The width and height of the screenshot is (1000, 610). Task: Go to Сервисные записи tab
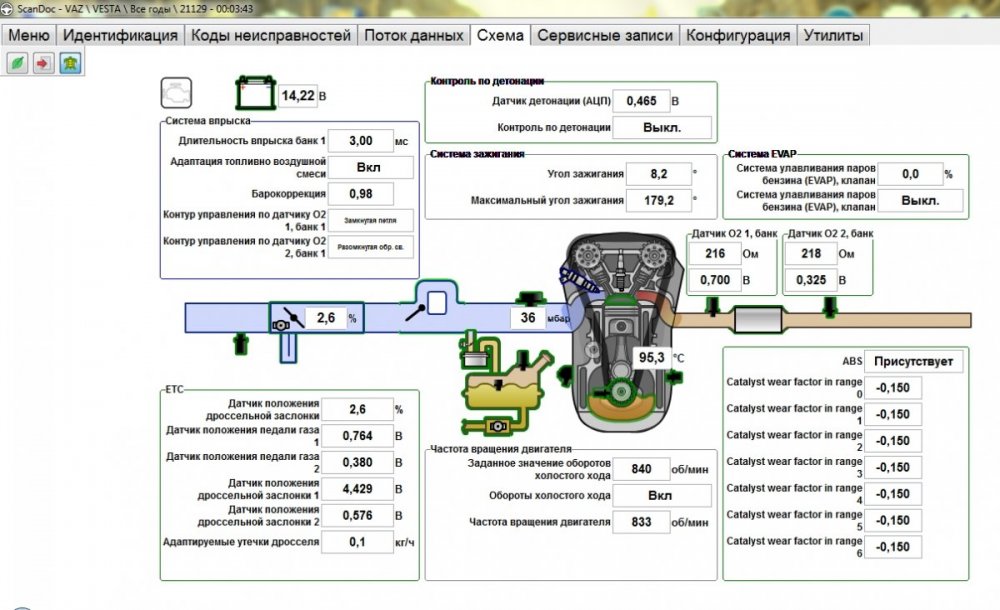point(605,35)
